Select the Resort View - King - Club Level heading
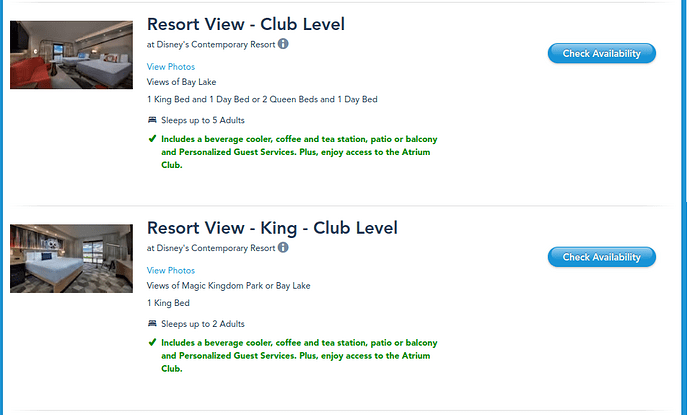 coord(272,228)
